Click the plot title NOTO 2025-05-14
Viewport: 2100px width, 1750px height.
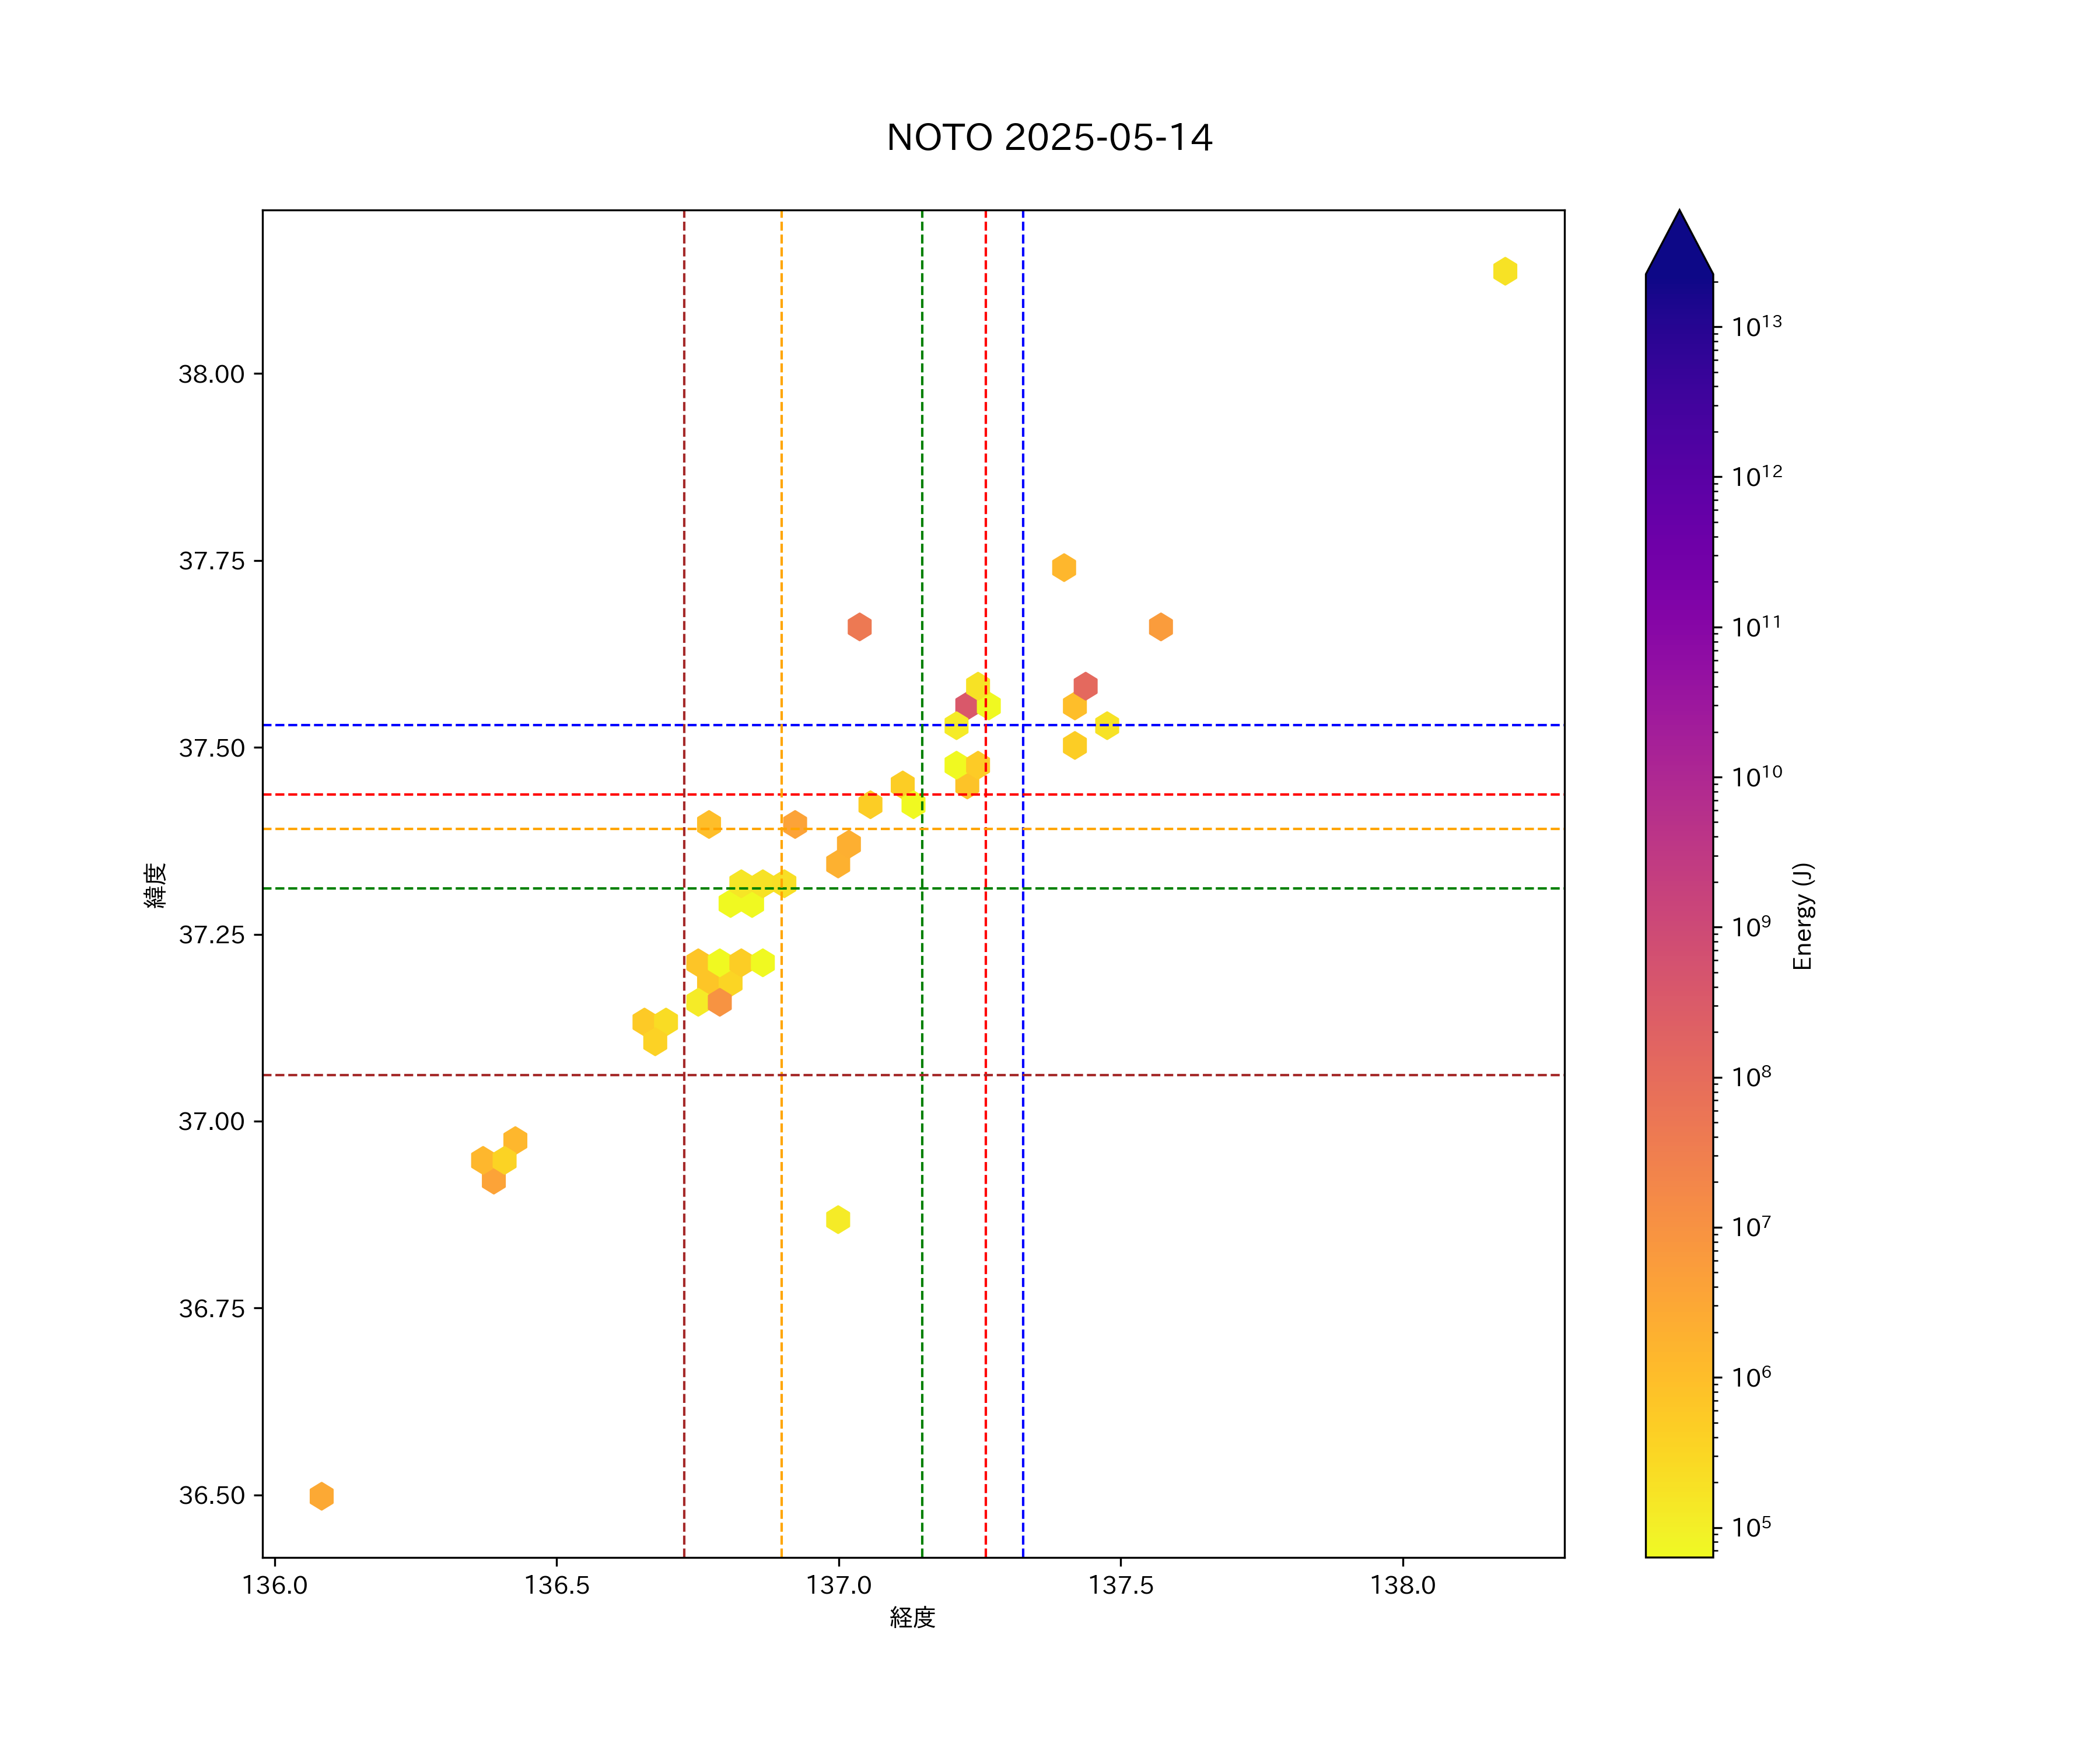(1049, 137)
